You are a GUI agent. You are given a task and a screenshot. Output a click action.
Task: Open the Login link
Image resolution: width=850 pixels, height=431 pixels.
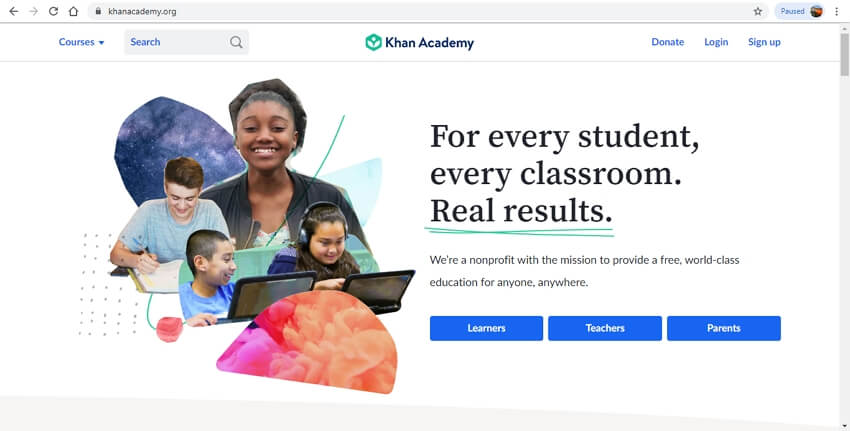pos(716,42)
